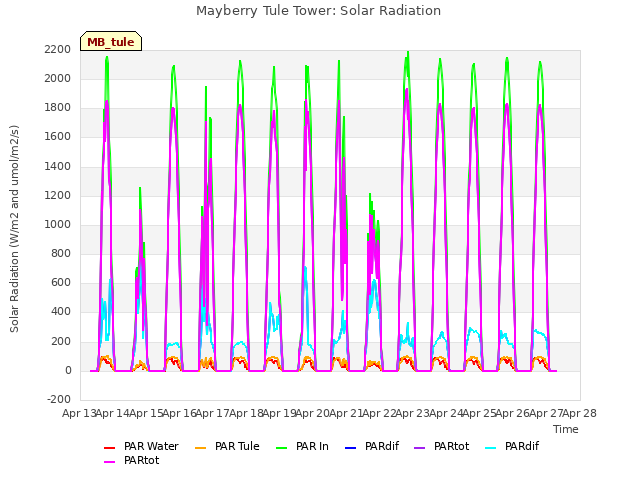Click the 2200 y-axis tick label
Viewport: 640px width, 480px height.
tap(58, 49)
